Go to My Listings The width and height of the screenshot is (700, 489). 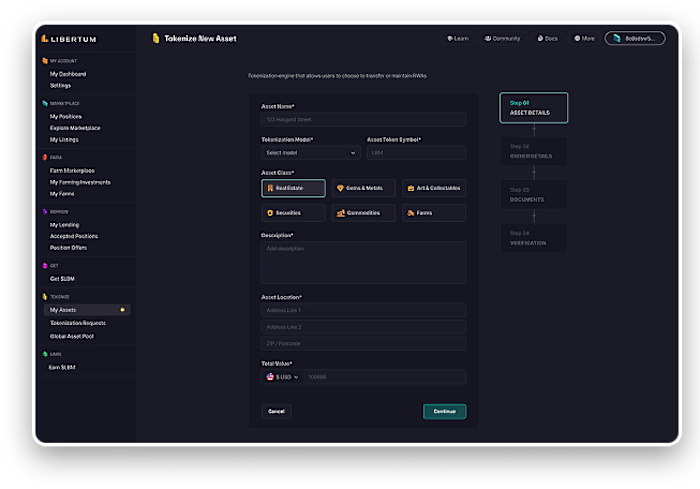[x=64, y=140]
